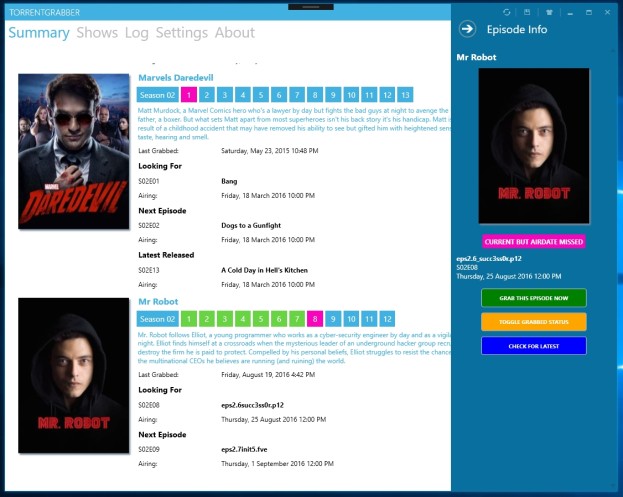The image size is (623, 497).
Task: Click the Current But Airdate Missed status badge
Action: [534, 242]
